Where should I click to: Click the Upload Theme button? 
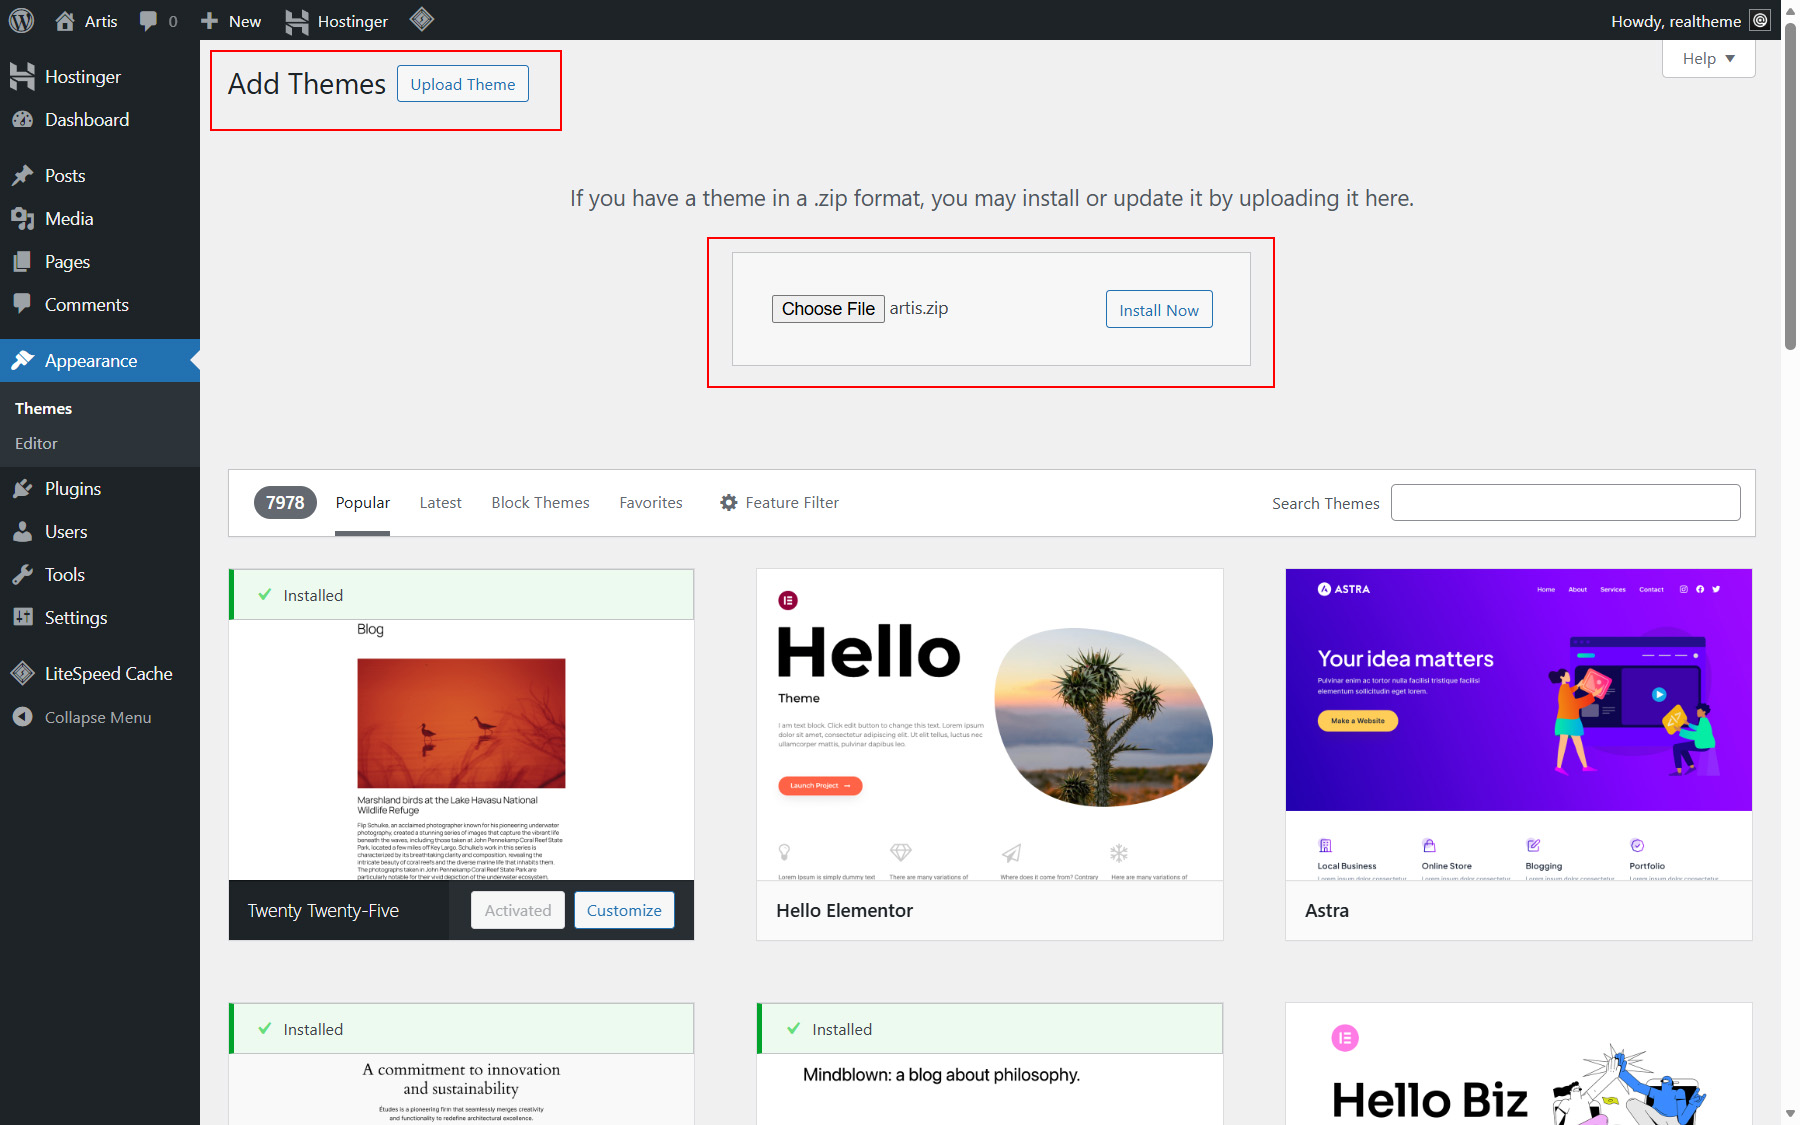(x=462, y=85)
